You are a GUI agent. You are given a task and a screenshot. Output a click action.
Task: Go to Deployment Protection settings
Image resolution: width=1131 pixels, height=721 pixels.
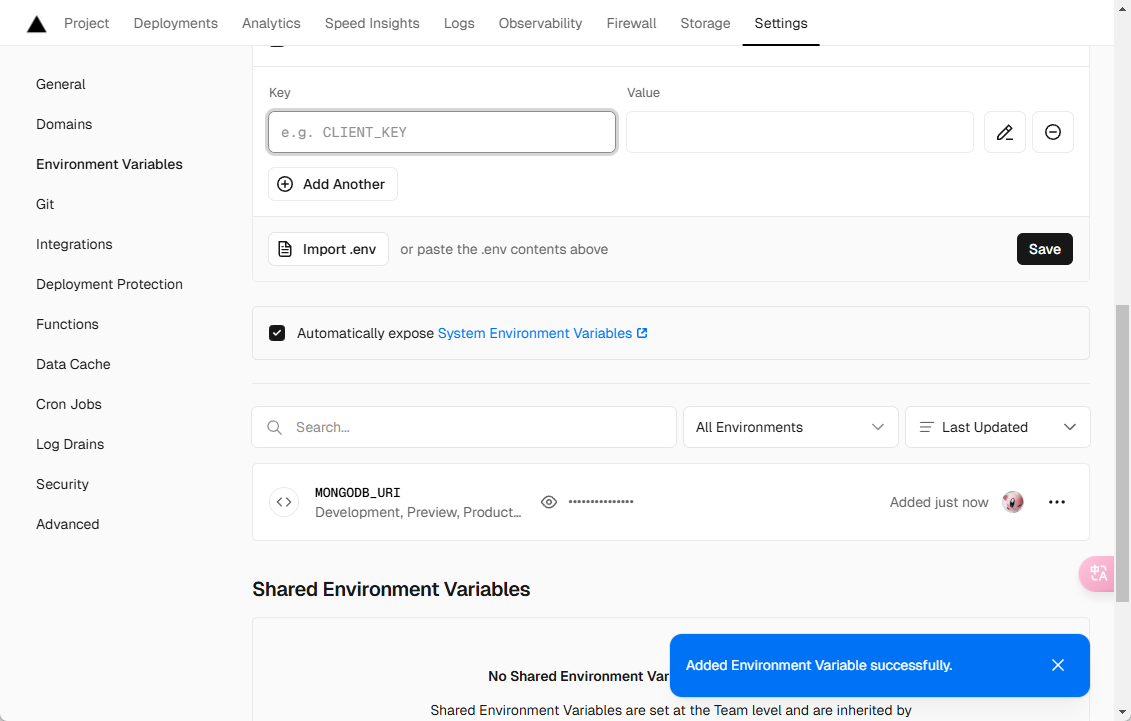coord(109,284)
